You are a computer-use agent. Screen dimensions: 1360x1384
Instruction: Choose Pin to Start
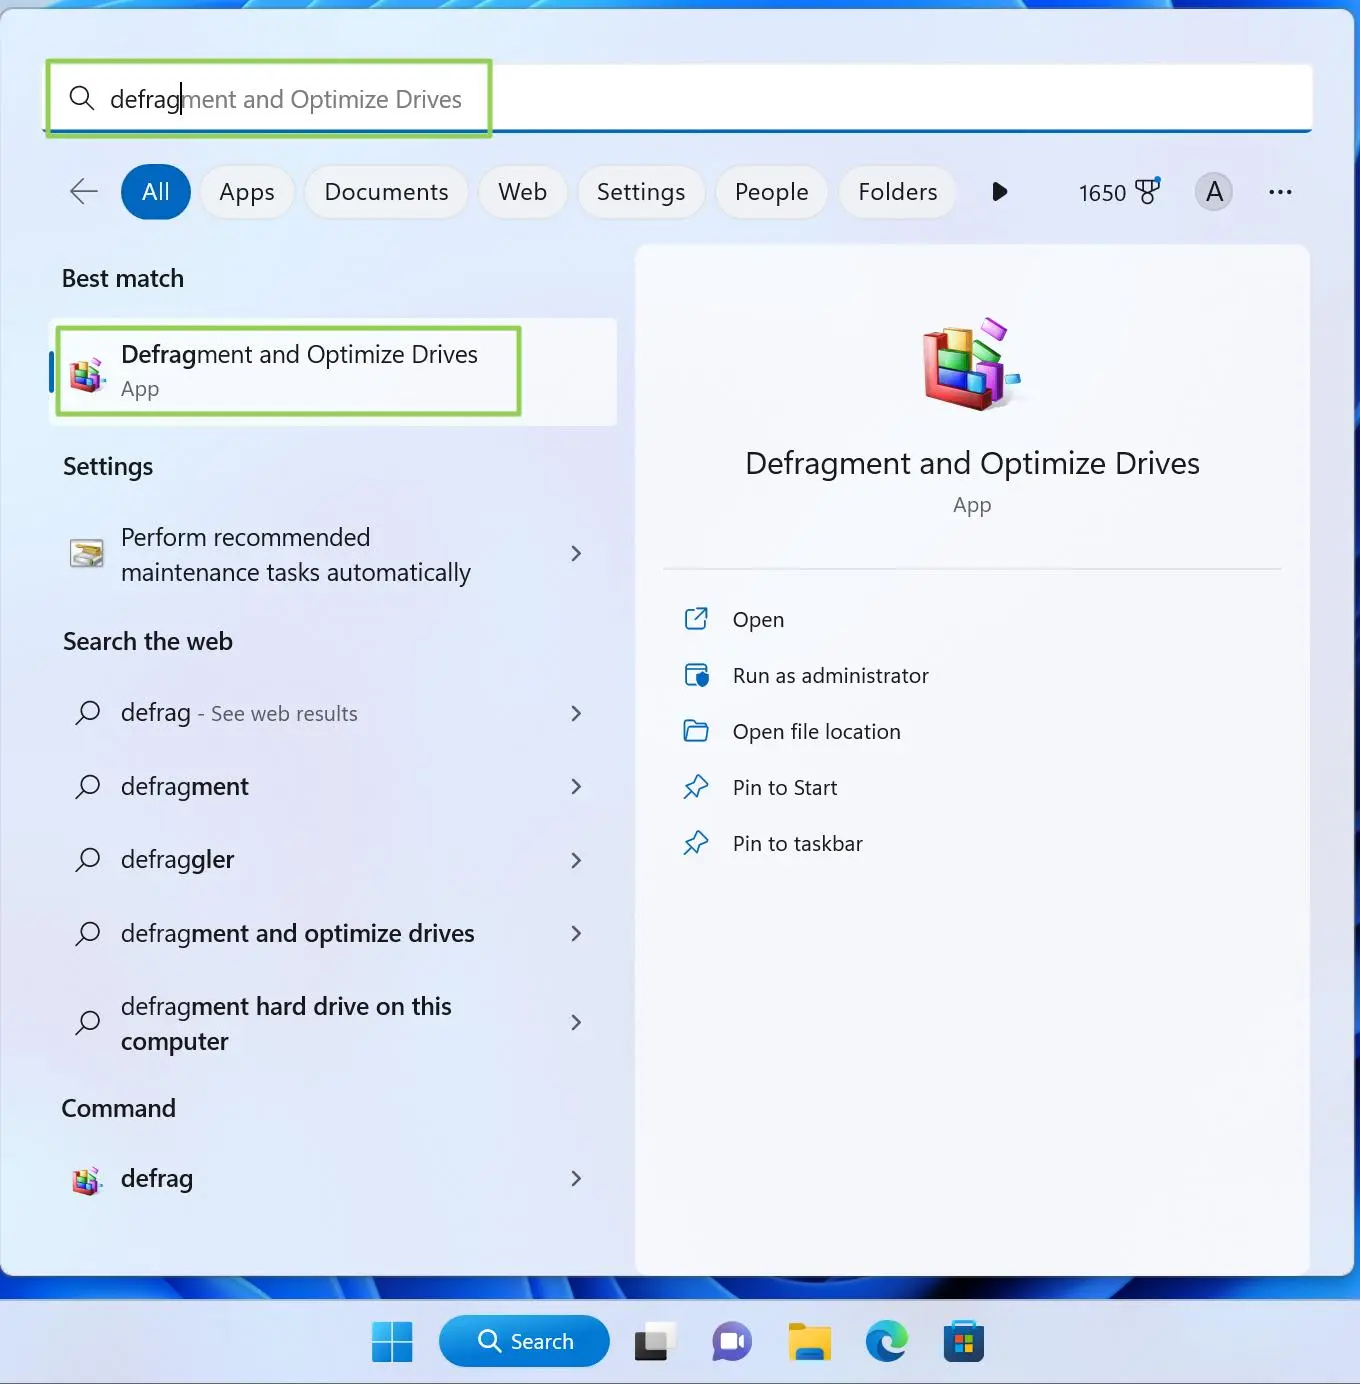(785, 787)
